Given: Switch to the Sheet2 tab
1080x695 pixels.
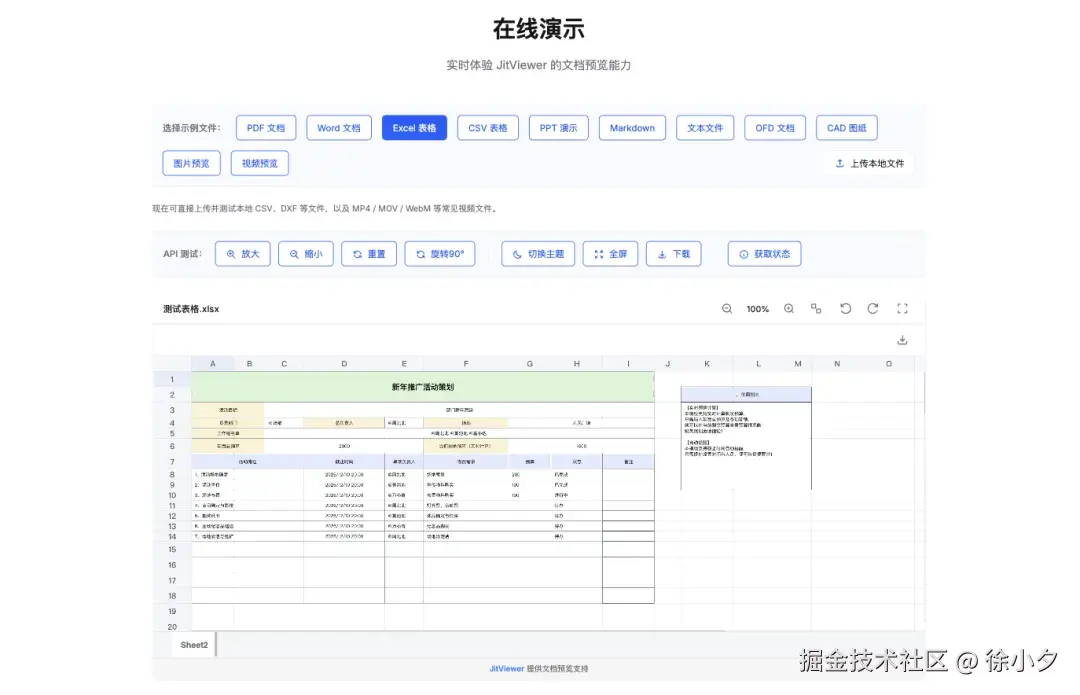Looking at the screenshot, I should pyautogui.click(x=193, y=644).
